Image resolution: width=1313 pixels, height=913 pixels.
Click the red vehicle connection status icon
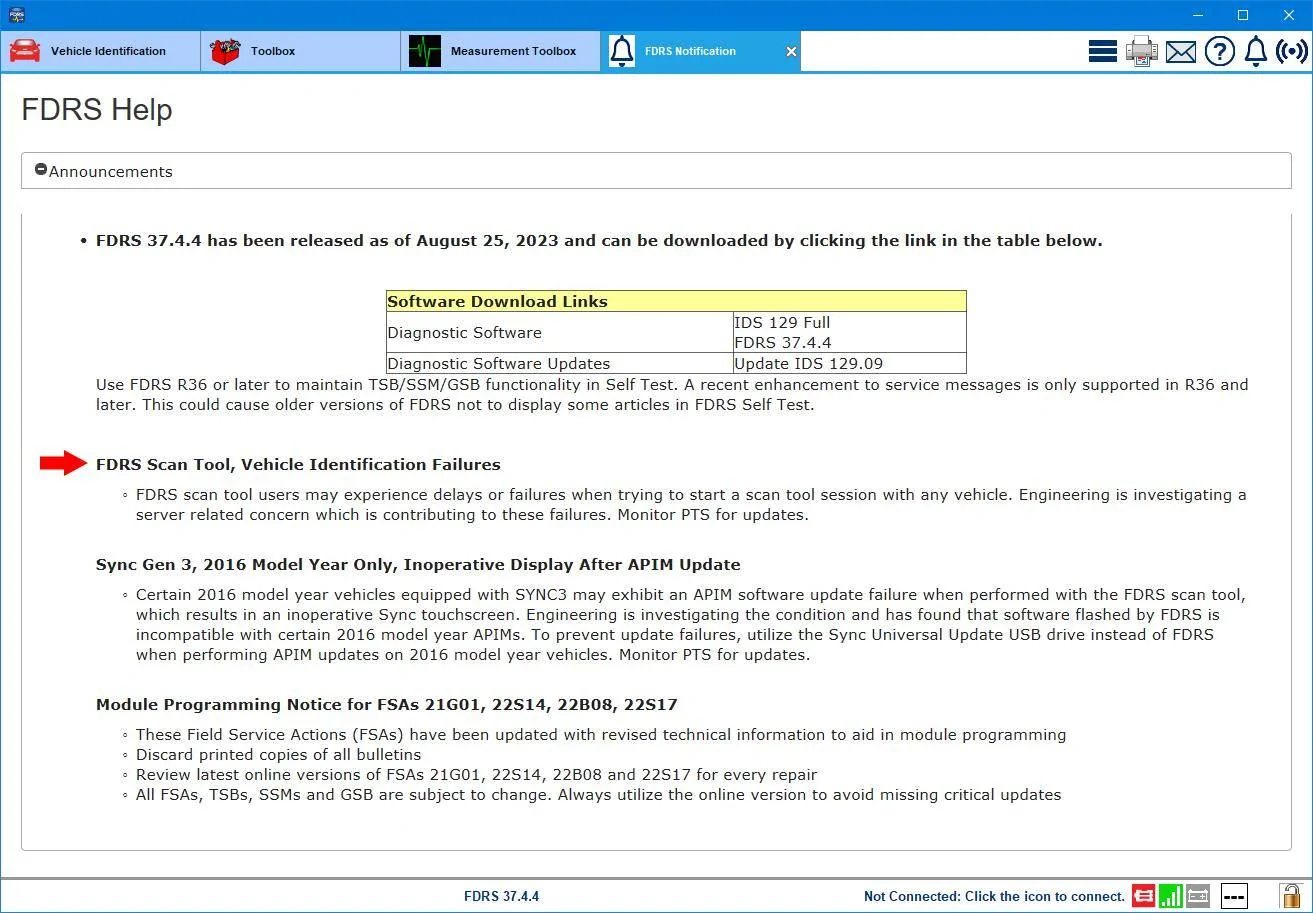click(1143, 896)
